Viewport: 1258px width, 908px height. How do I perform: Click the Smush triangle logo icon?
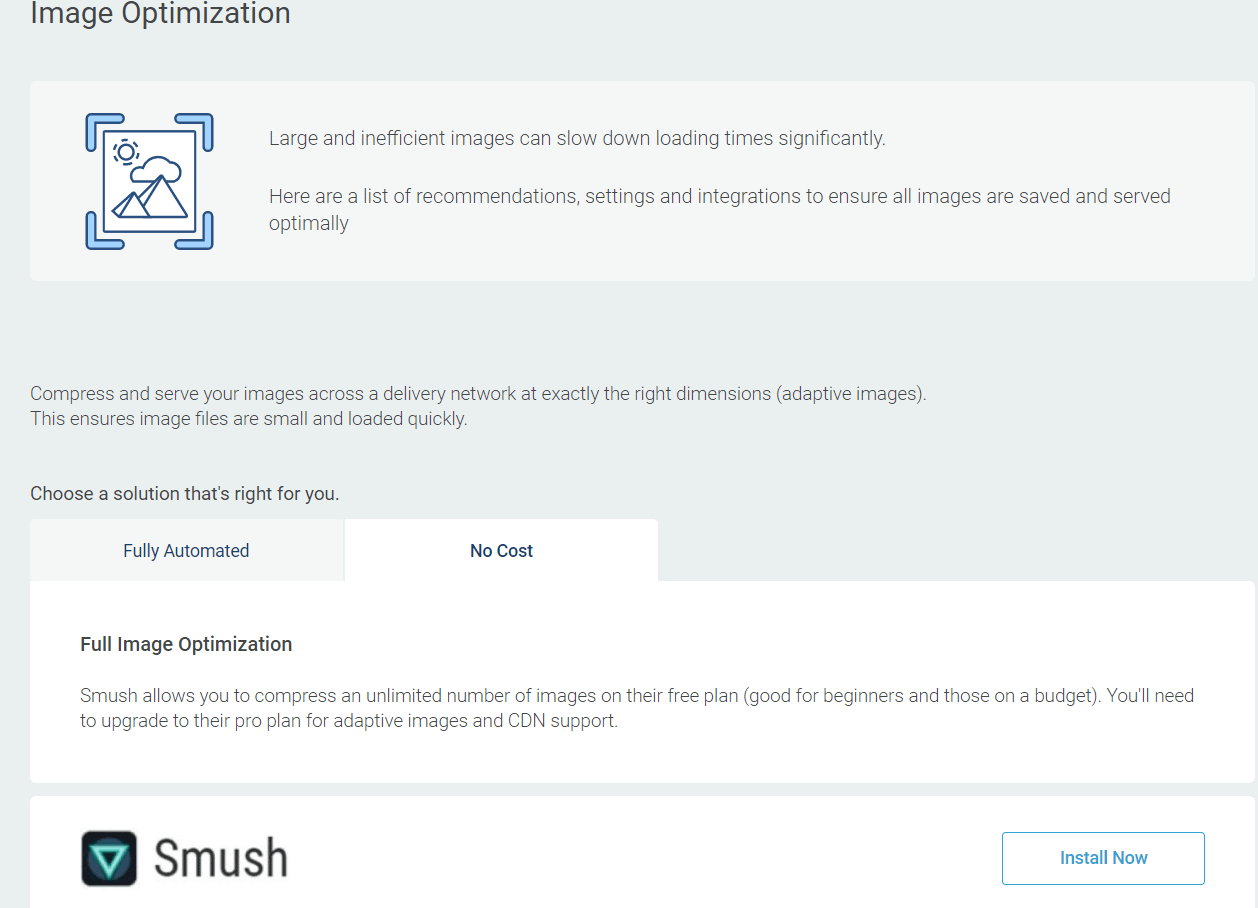coord(109,858)
